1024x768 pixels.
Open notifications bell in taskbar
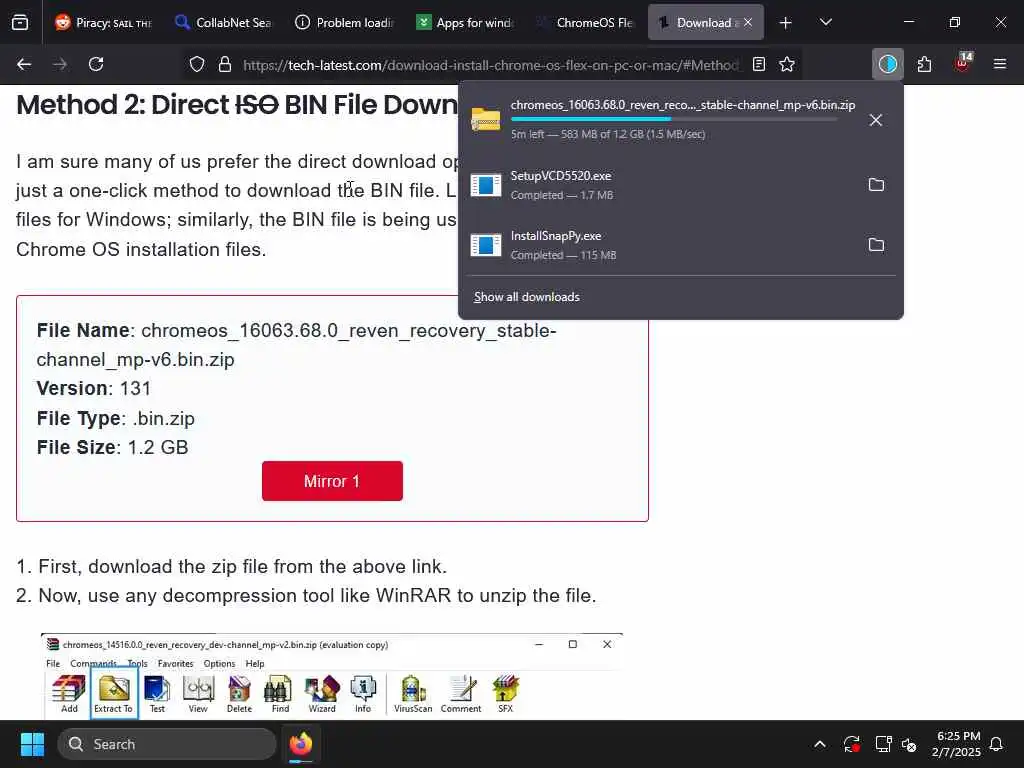[997, 744]
